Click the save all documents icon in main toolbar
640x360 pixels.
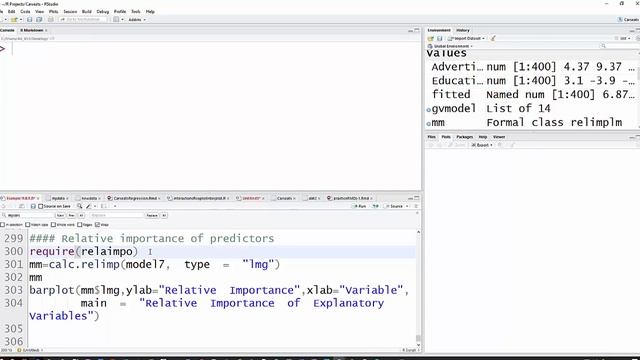(x=39, y=20)
